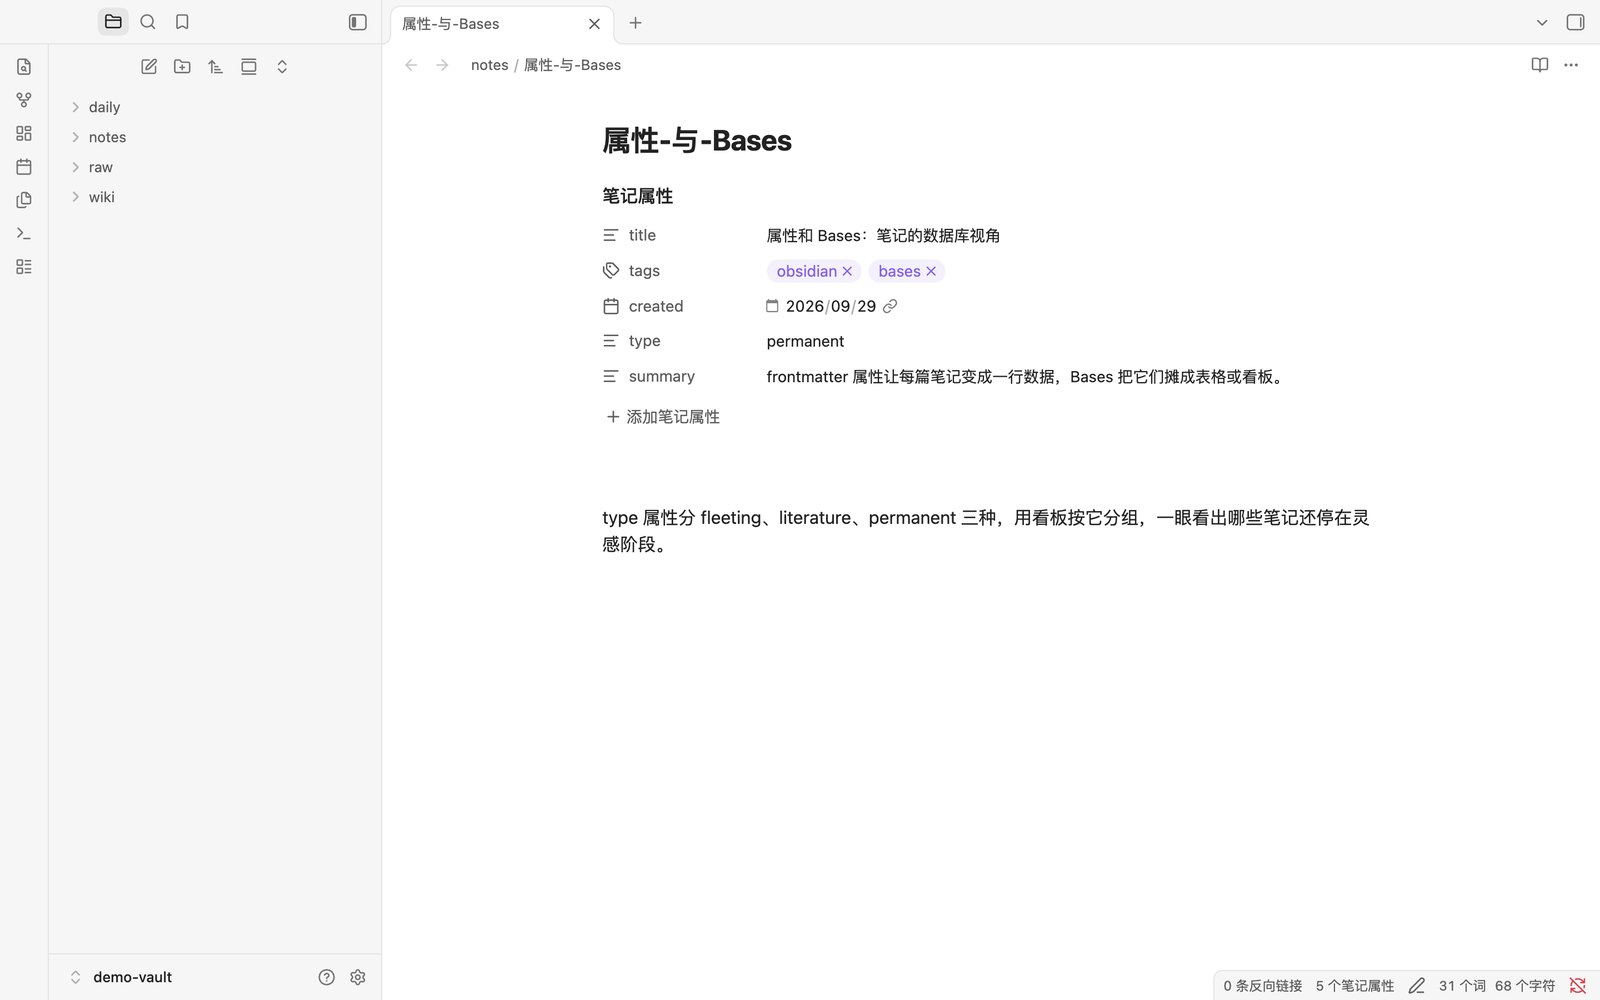Open the search panel icon
The width and height of the screenshot is (1600, 1000).
pyautogui.click(x=148, y=22)
